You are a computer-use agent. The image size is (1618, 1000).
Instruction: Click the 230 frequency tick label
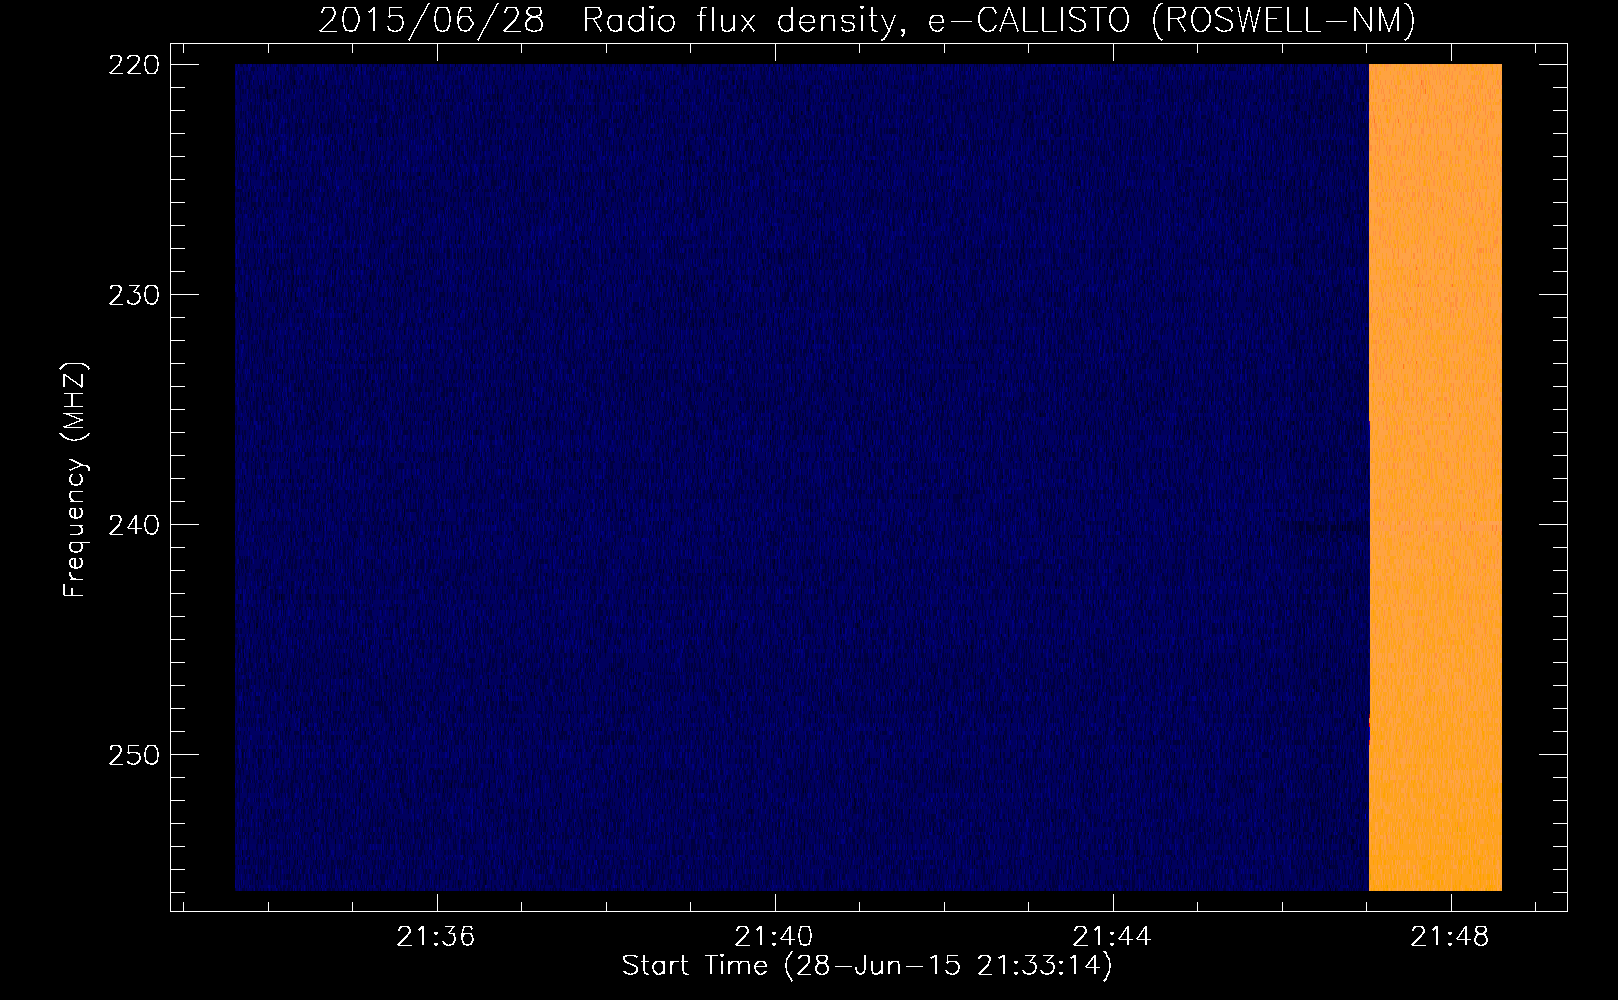[133, 295]
